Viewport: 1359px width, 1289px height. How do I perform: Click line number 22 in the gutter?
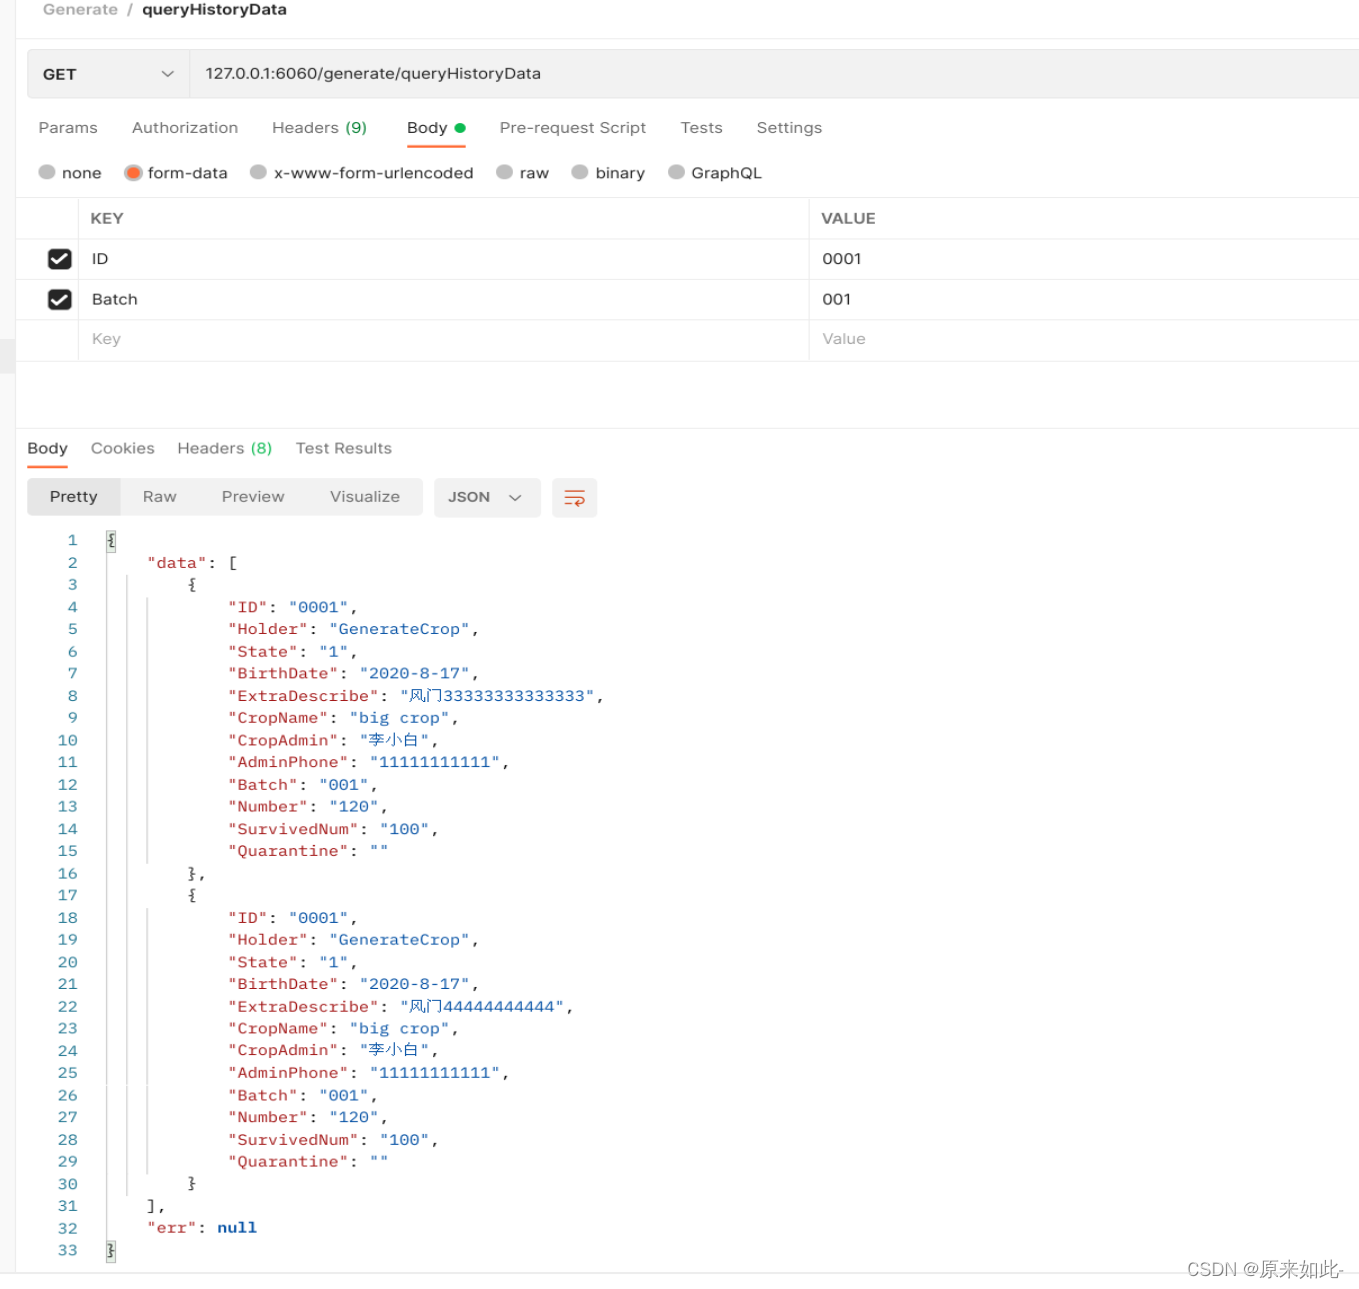67,1007
